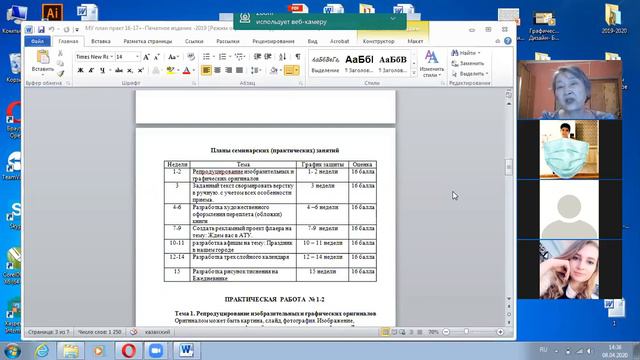Click the Replace (Заменить) command
Screen dimensions: 640x360
coord(468,63)
